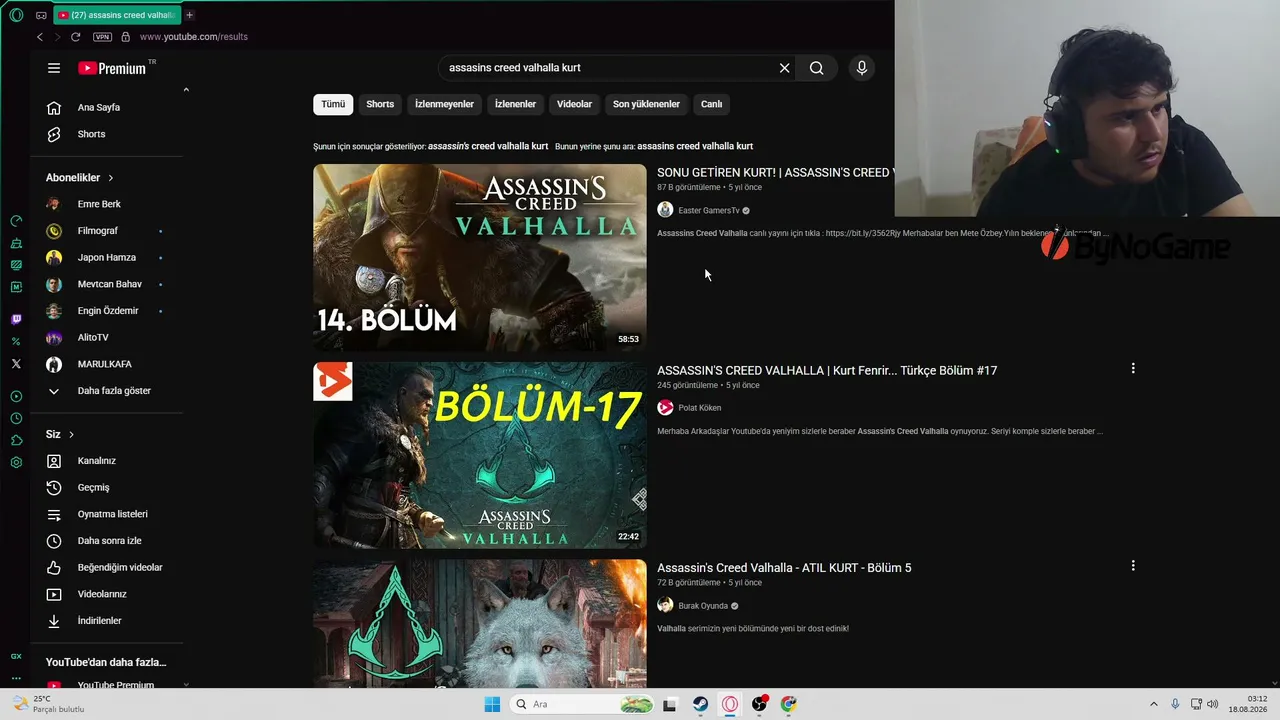Visit the Burak Oyunda channel
Image resolution: width=1280 pixels, height=720 pixels.
pyautogui.click(x=703, y=606)
